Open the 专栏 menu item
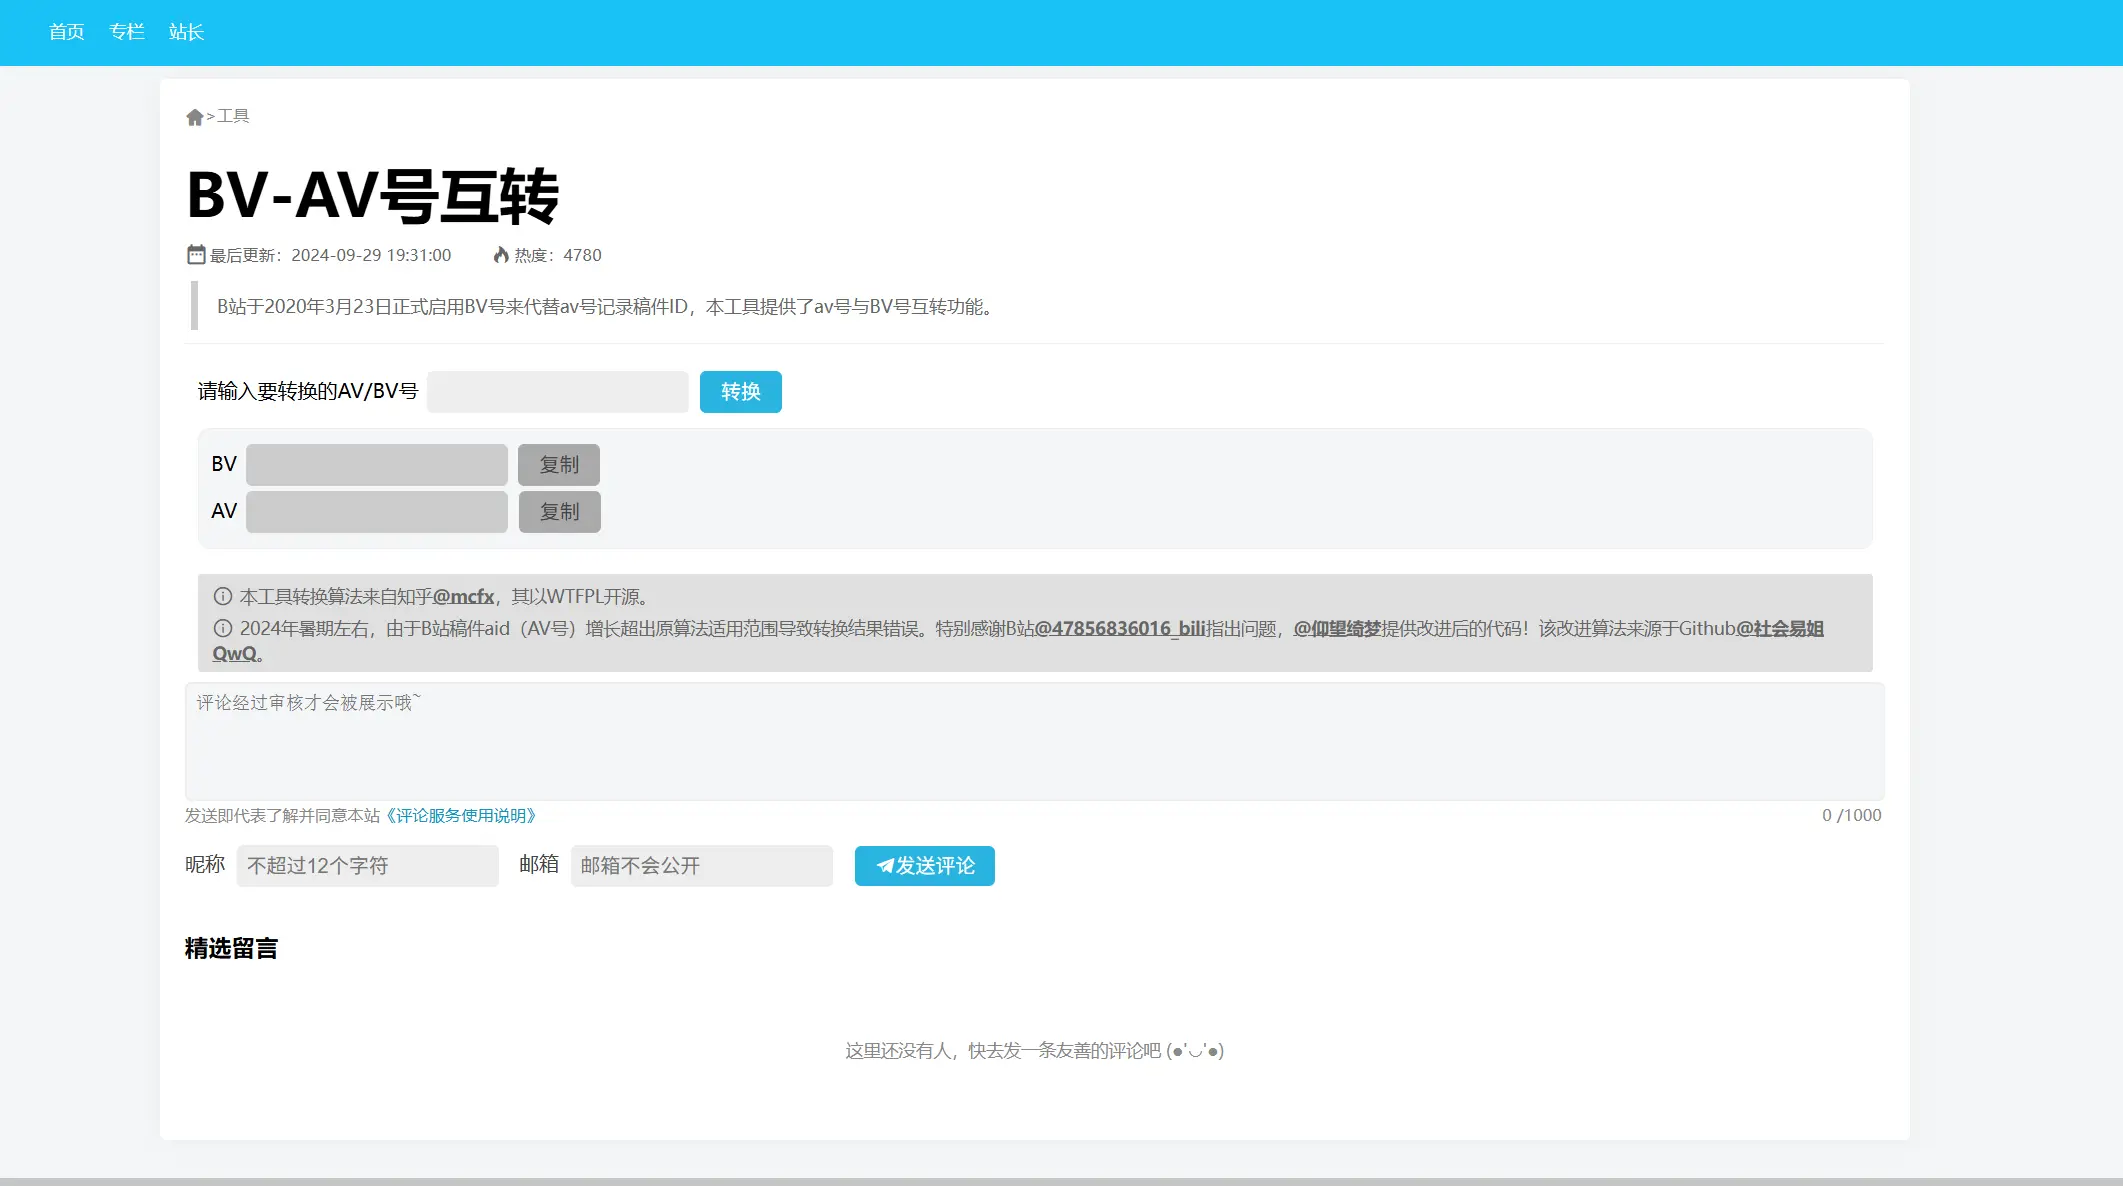The width and height of the screenshot is (2123, 1186). (126, 32)
